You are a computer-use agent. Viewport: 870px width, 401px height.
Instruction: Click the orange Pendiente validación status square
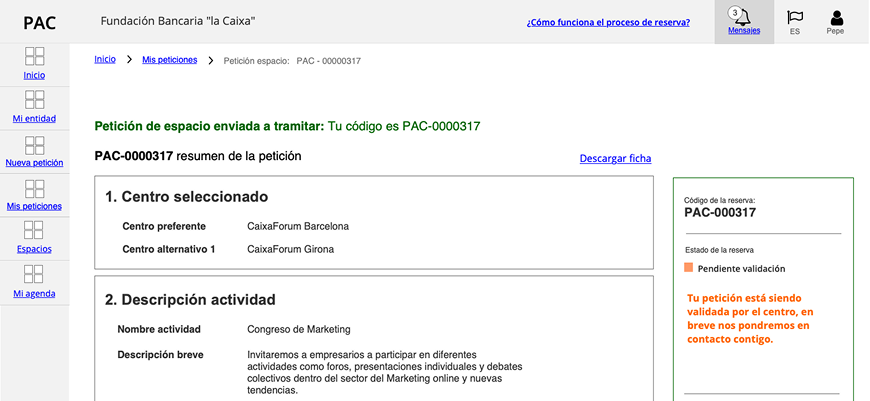(x=688, y=268)
